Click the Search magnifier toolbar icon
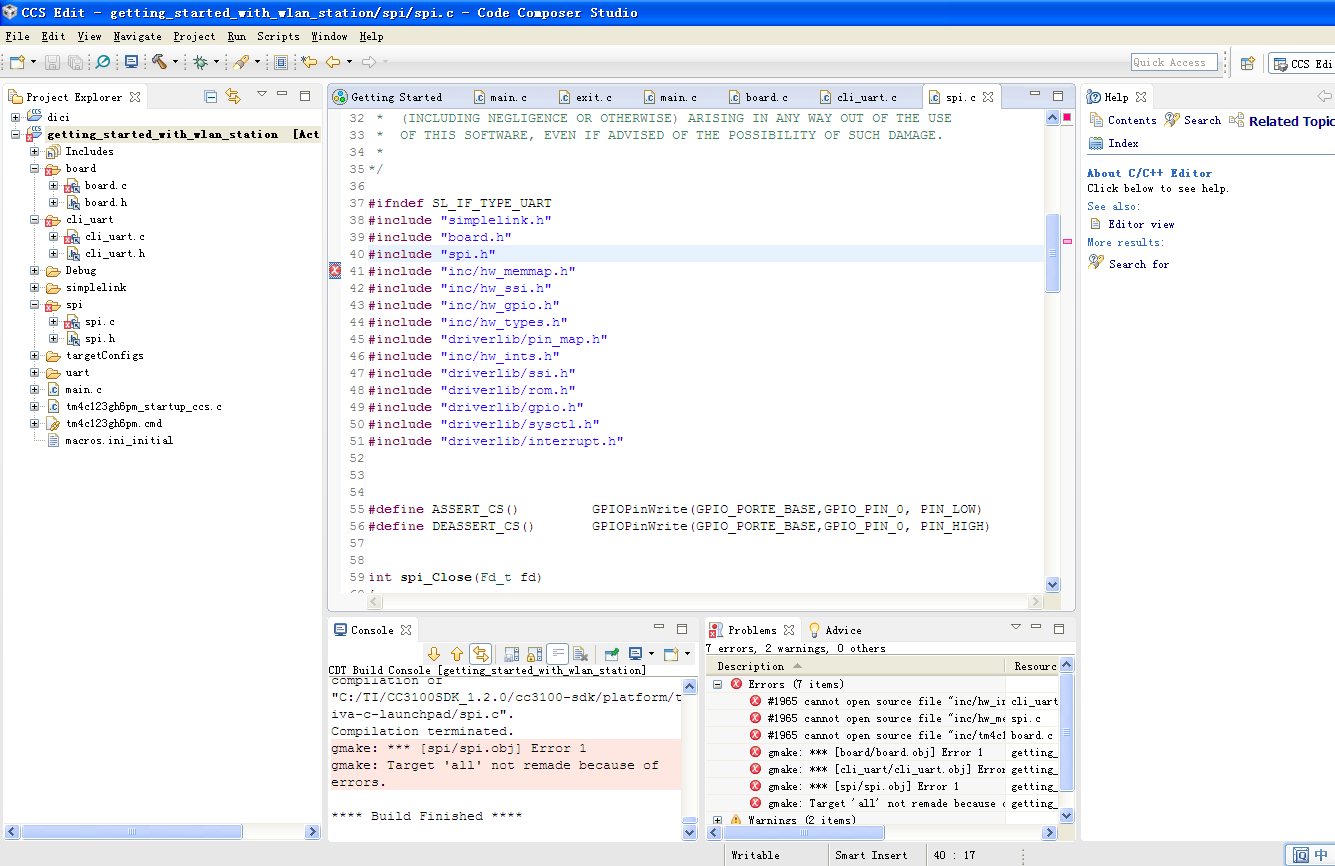1335x866 pixels. click(102, 62)
